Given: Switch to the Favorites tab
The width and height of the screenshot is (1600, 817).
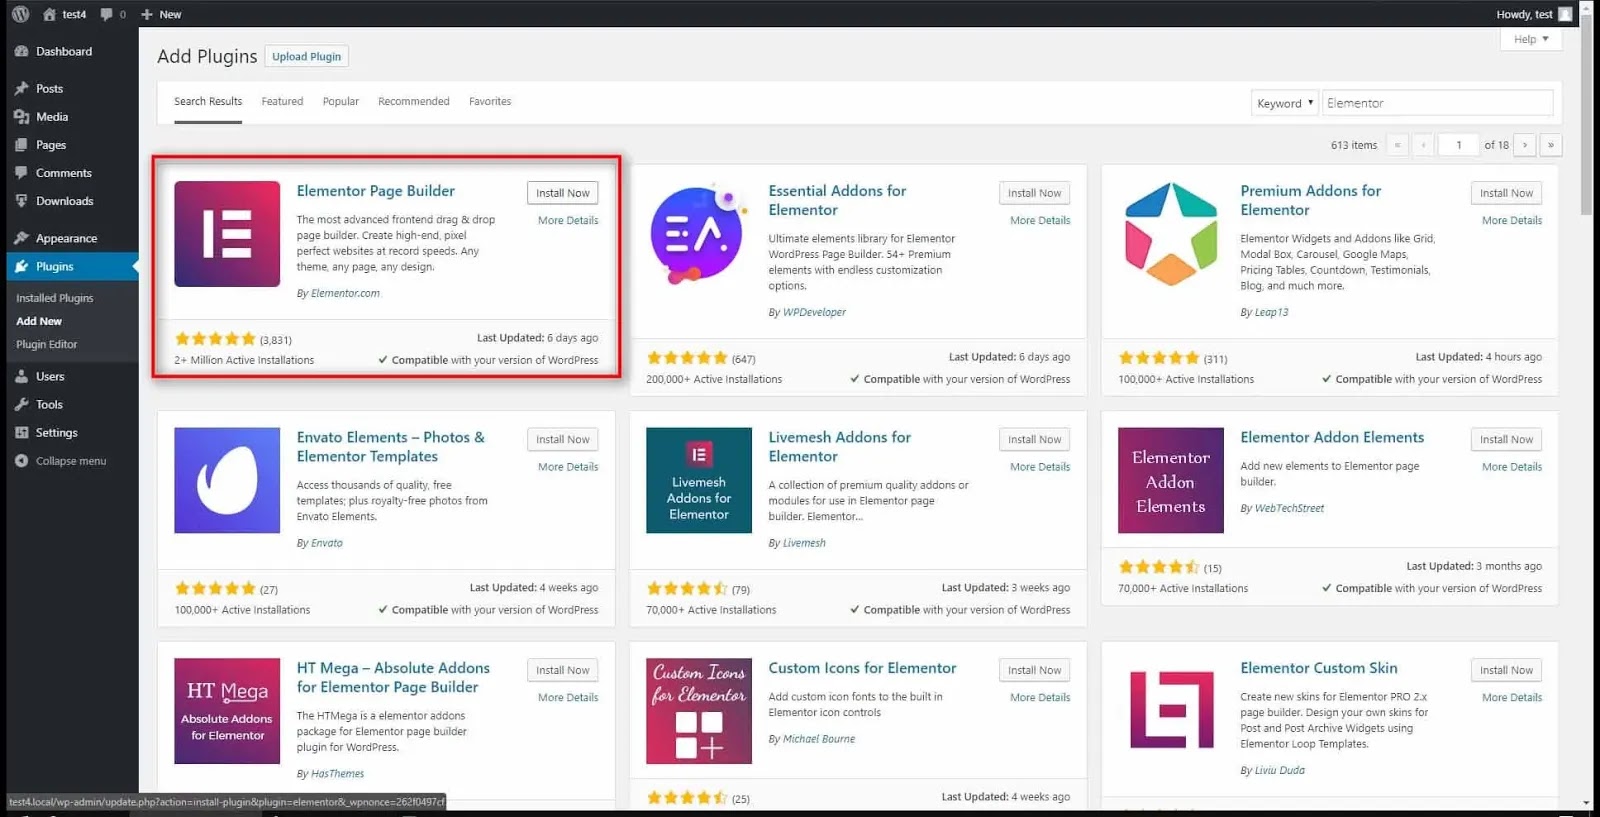Looking at the screenshot, I should [490, 101].
